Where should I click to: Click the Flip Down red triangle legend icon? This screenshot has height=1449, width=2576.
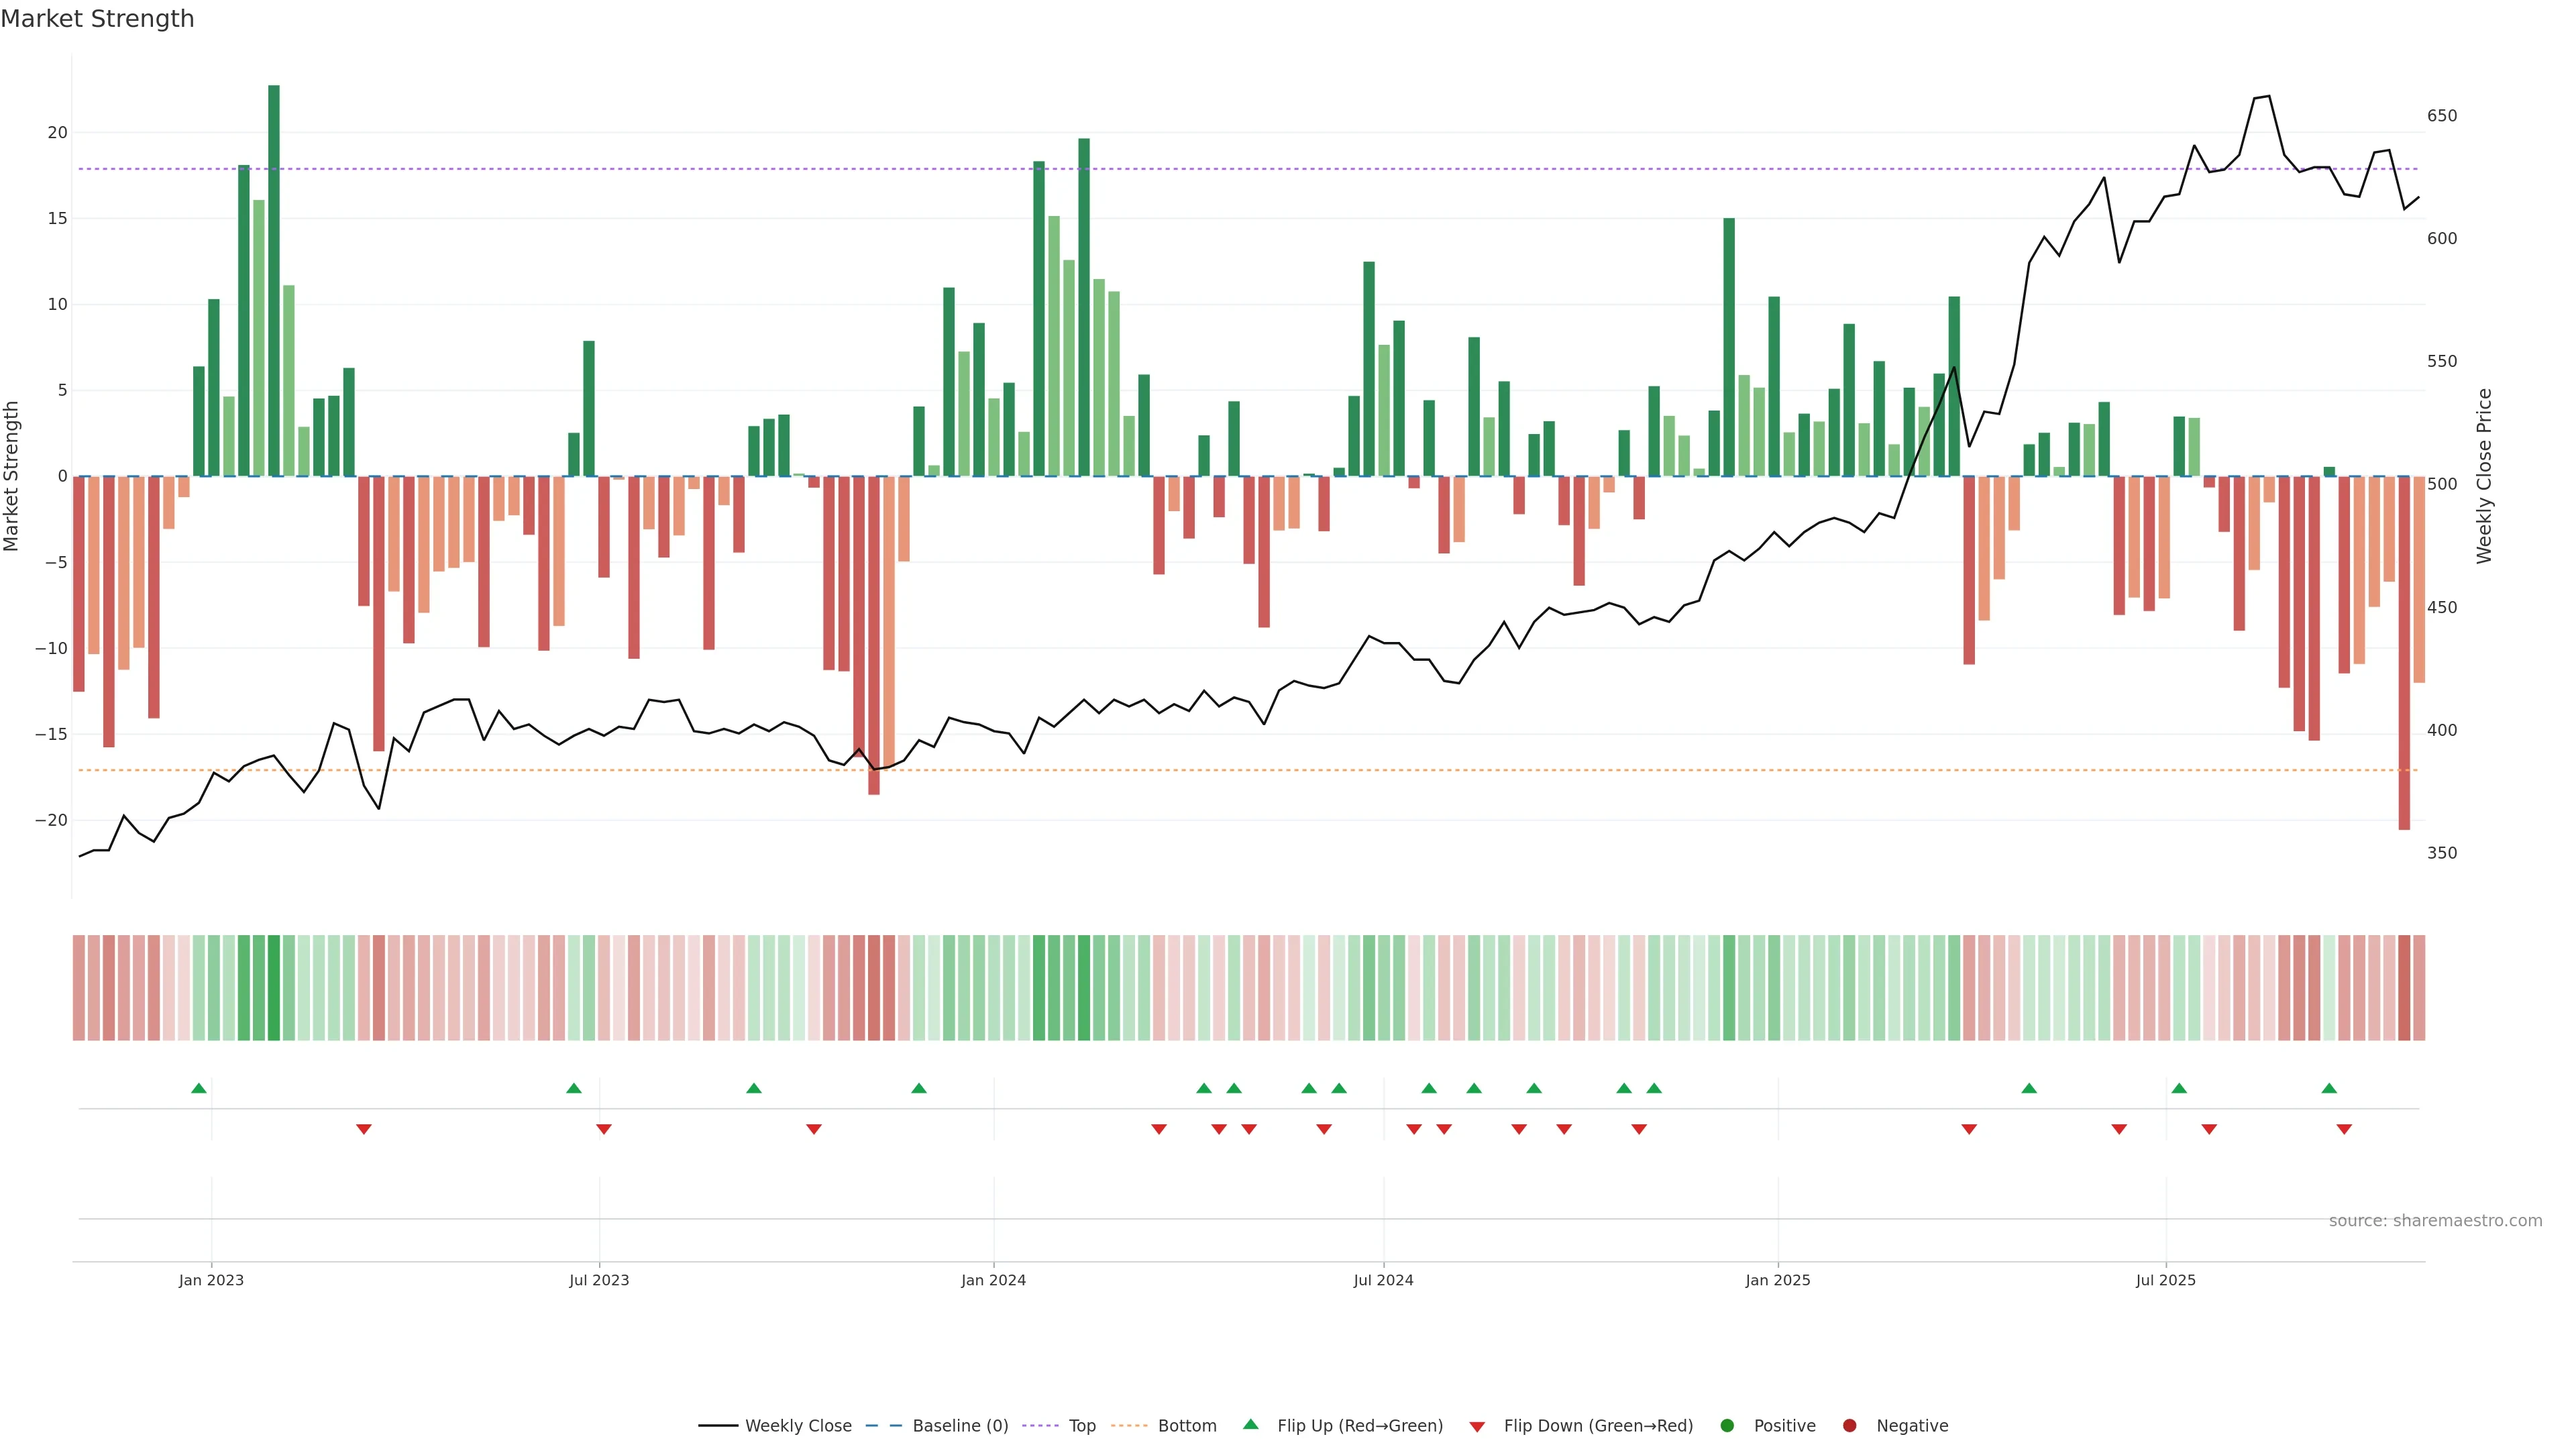pos(1477,1427)
